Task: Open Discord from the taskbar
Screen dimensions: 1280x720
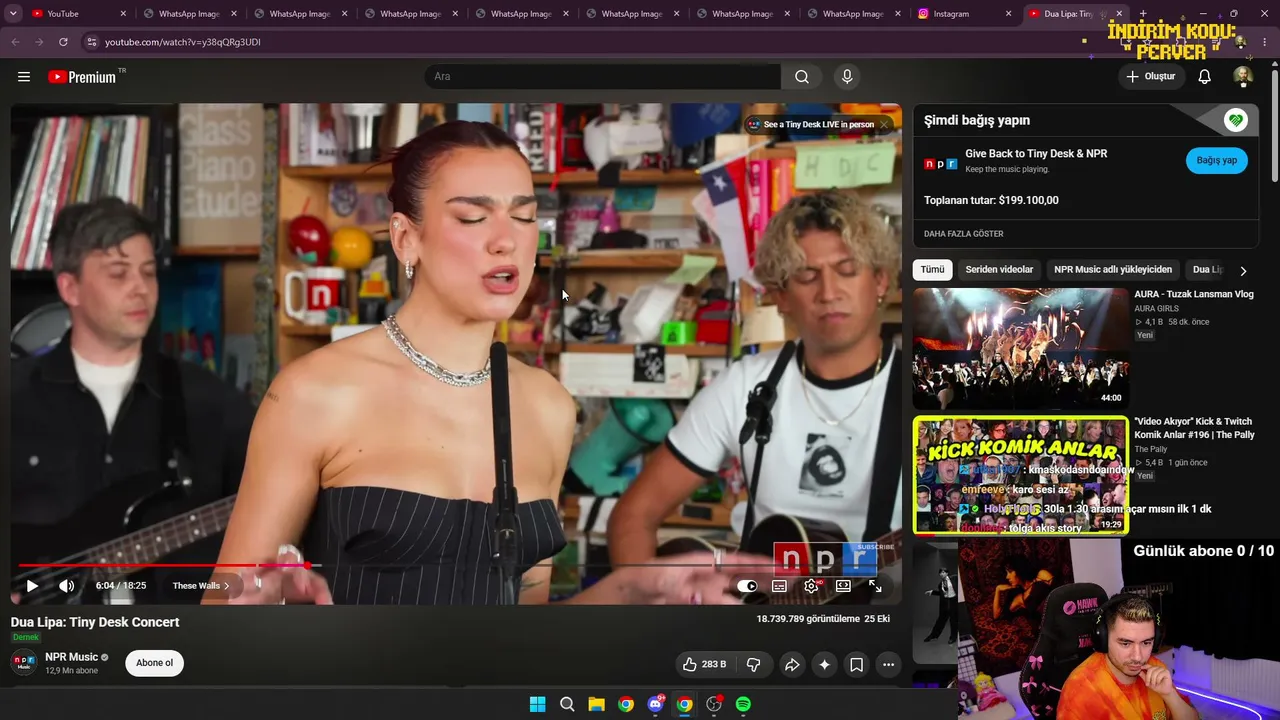Action: tap(655, 704)
